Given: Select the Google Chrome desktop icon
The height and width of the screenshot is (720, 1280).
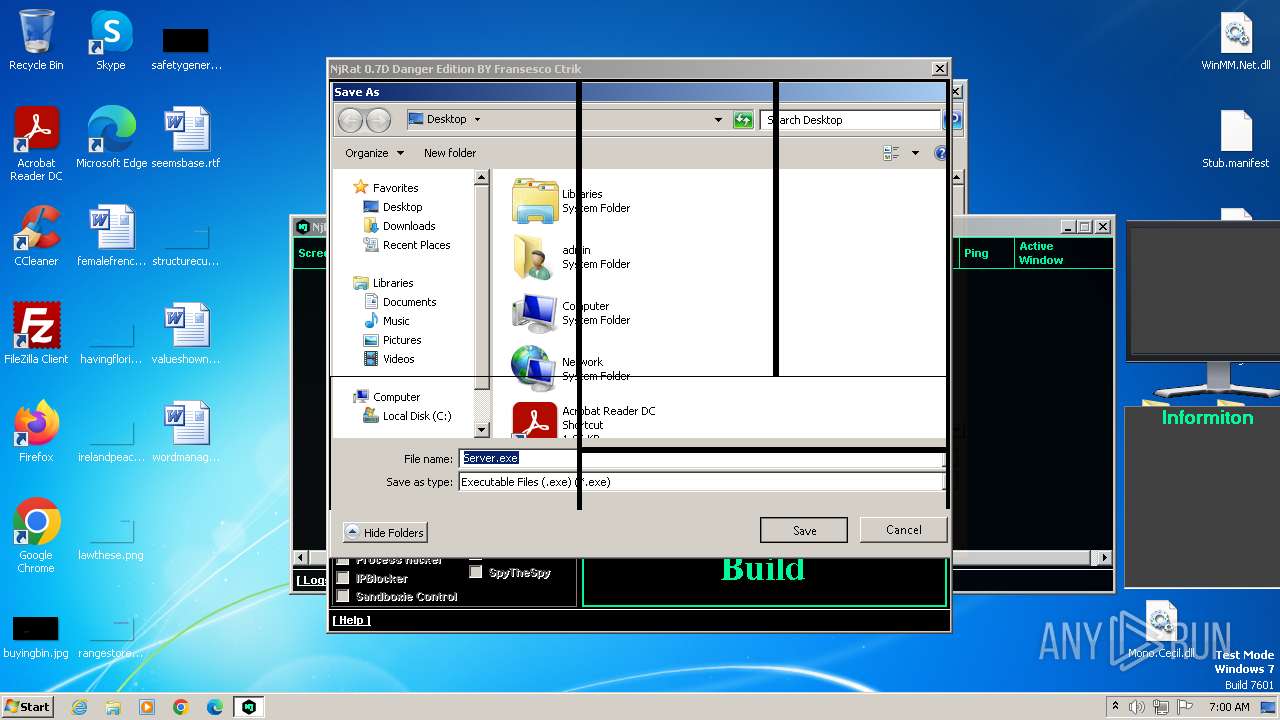Looking at the screenshot, I should (36, 536).
